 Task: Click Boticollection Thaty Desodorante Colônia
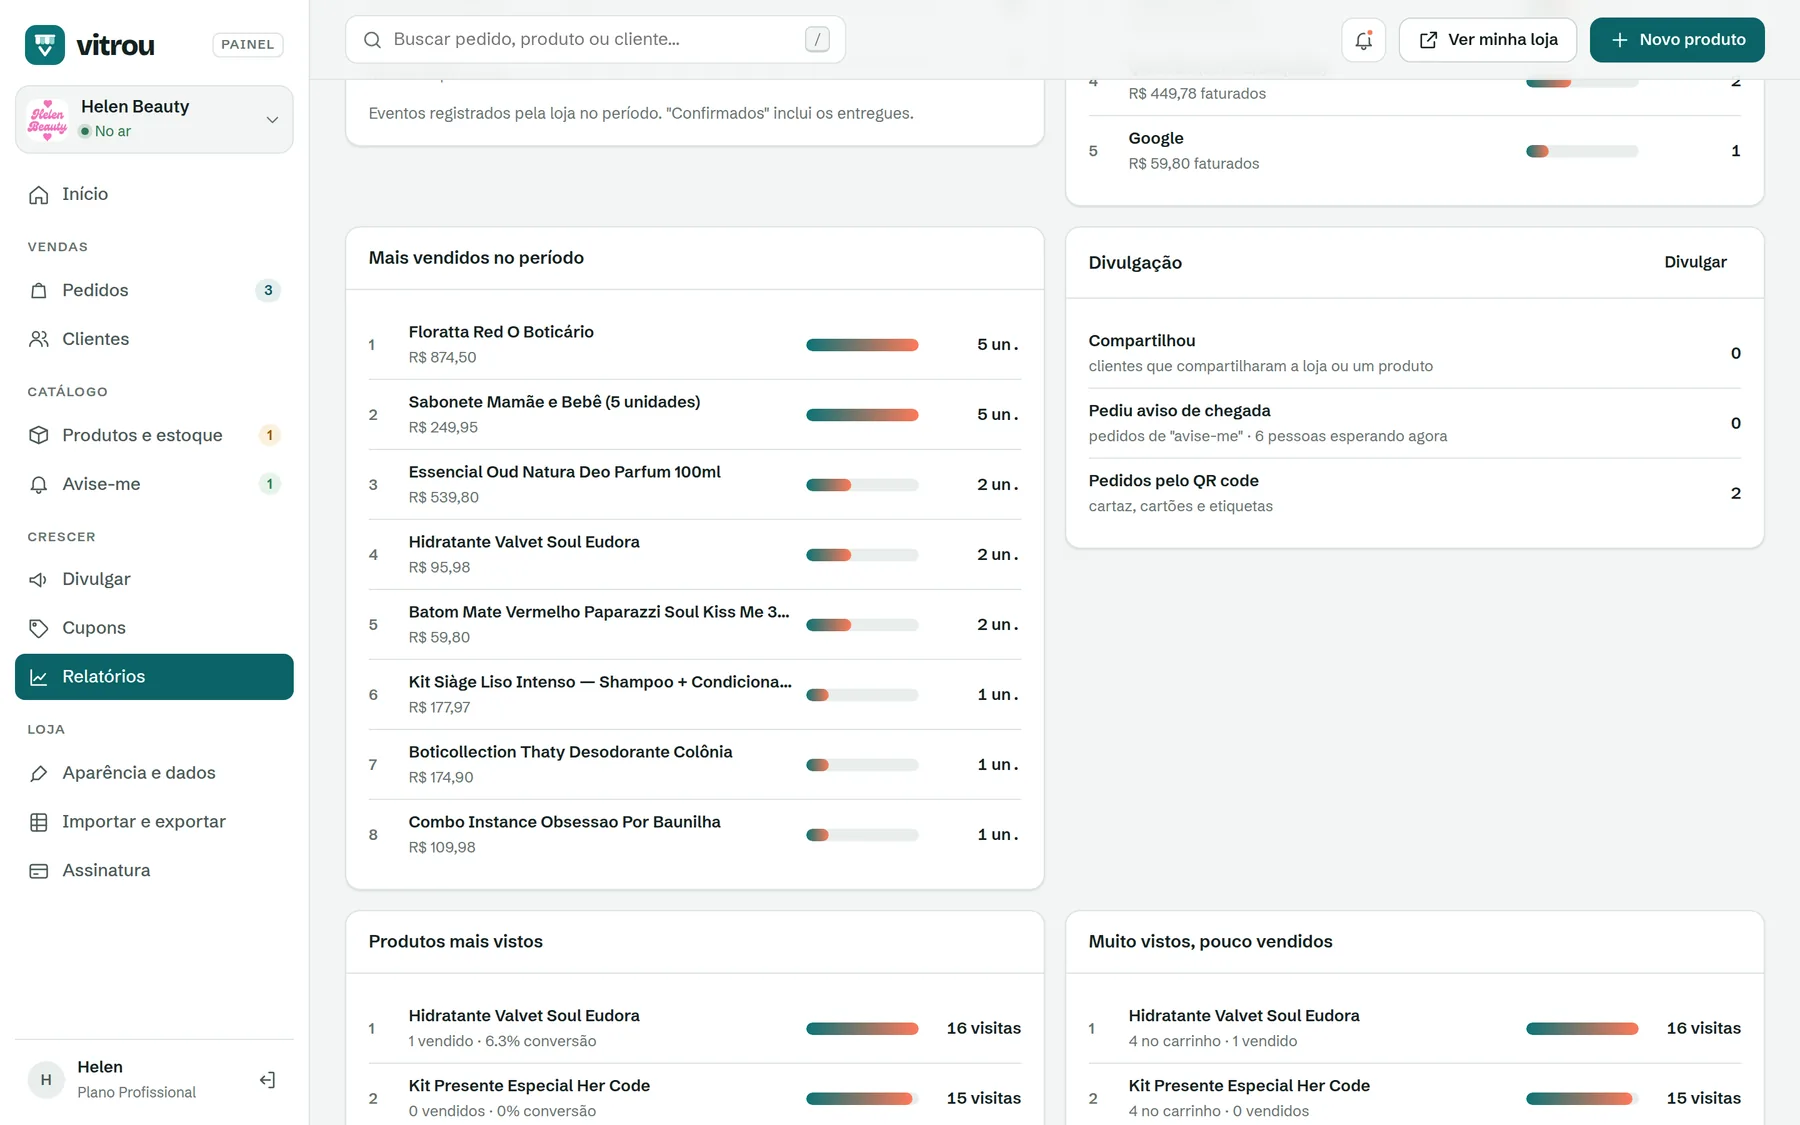click(x=570, y=752)
